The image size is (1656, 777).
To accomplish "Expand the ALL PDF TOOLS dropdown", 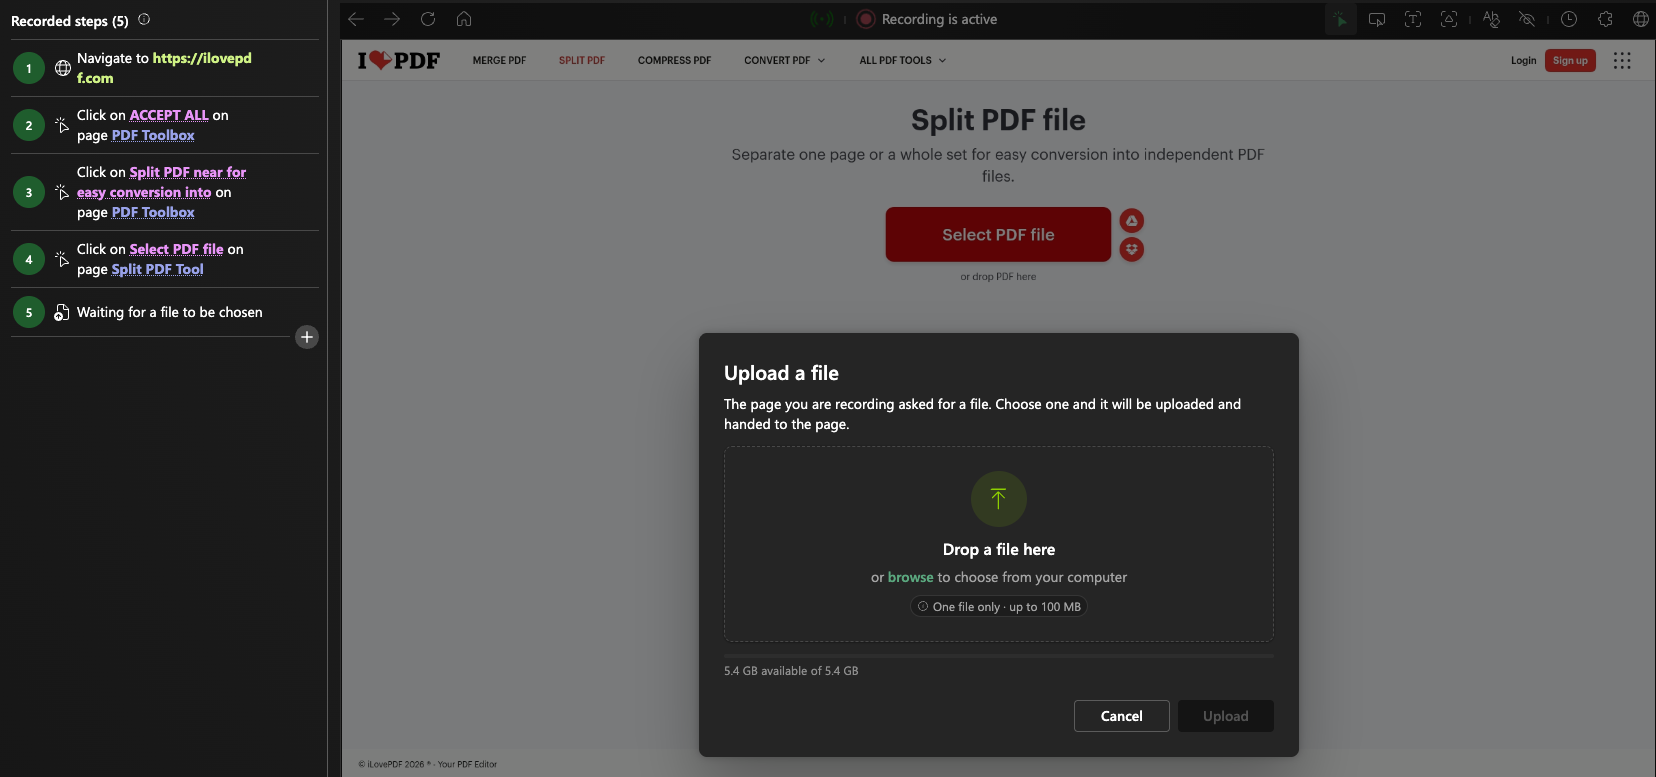I will (903, 60).
